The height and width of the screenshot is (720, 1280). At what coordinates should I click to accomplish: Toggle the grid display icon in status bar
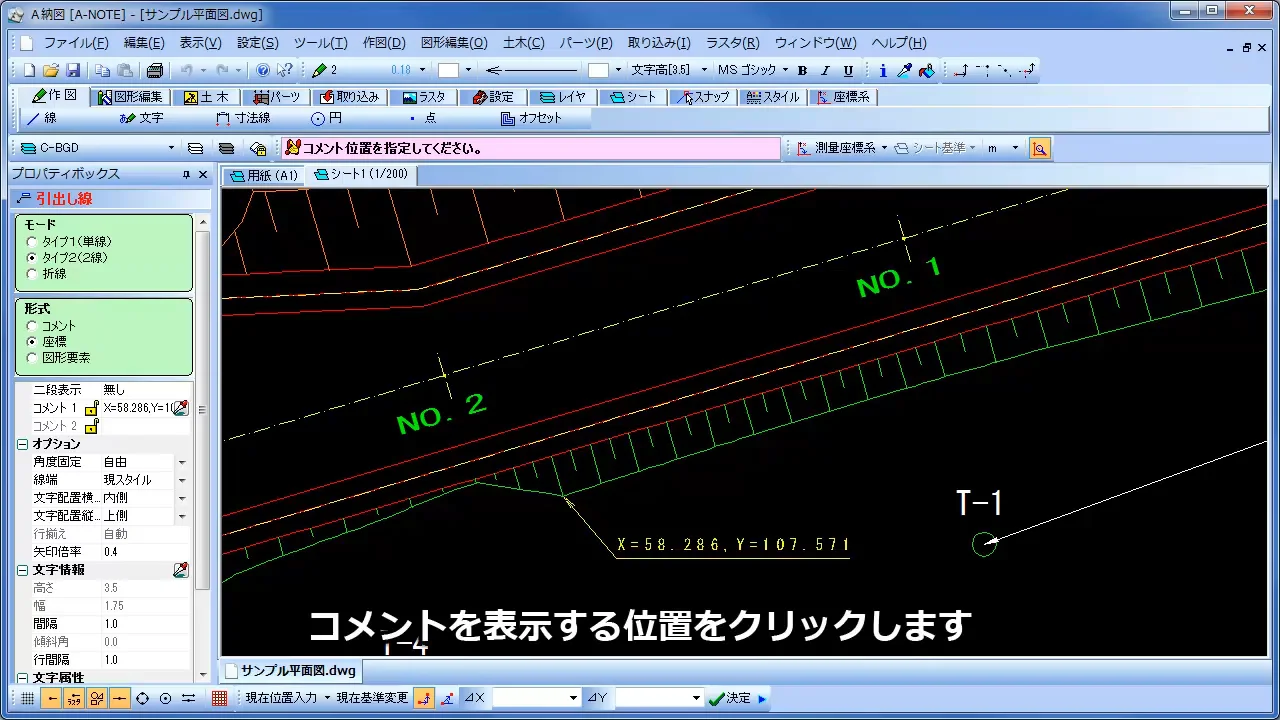click(27, 698)
